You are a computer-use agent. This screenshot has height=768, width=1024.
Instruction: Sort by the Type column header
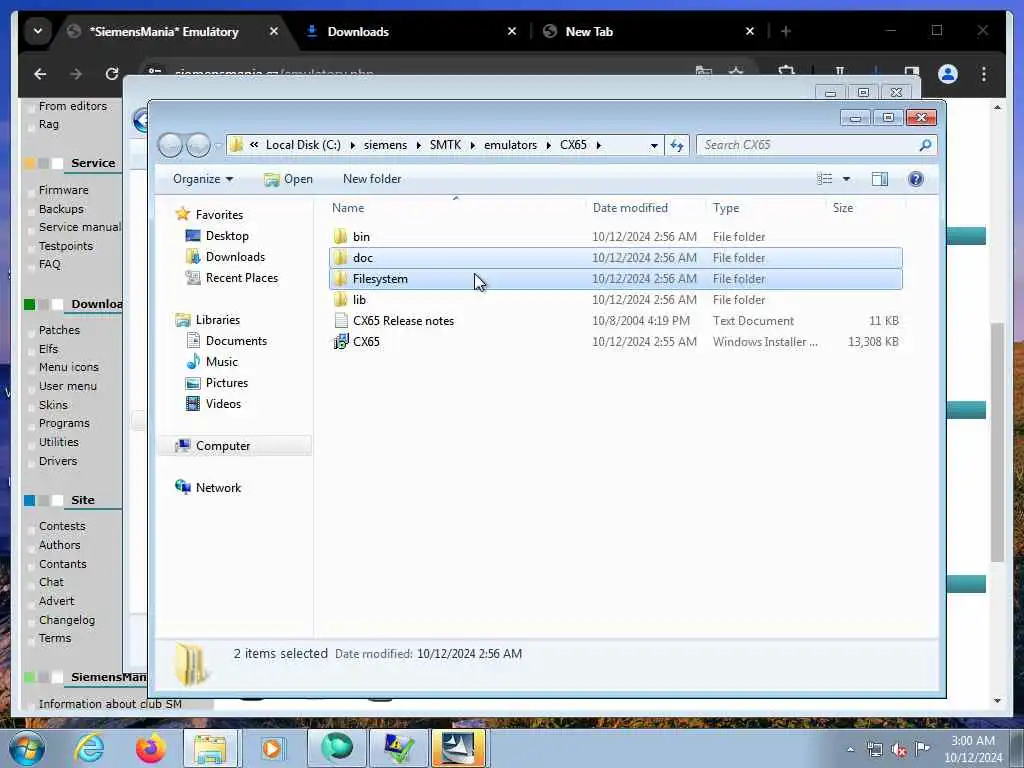tap(726, 208)
